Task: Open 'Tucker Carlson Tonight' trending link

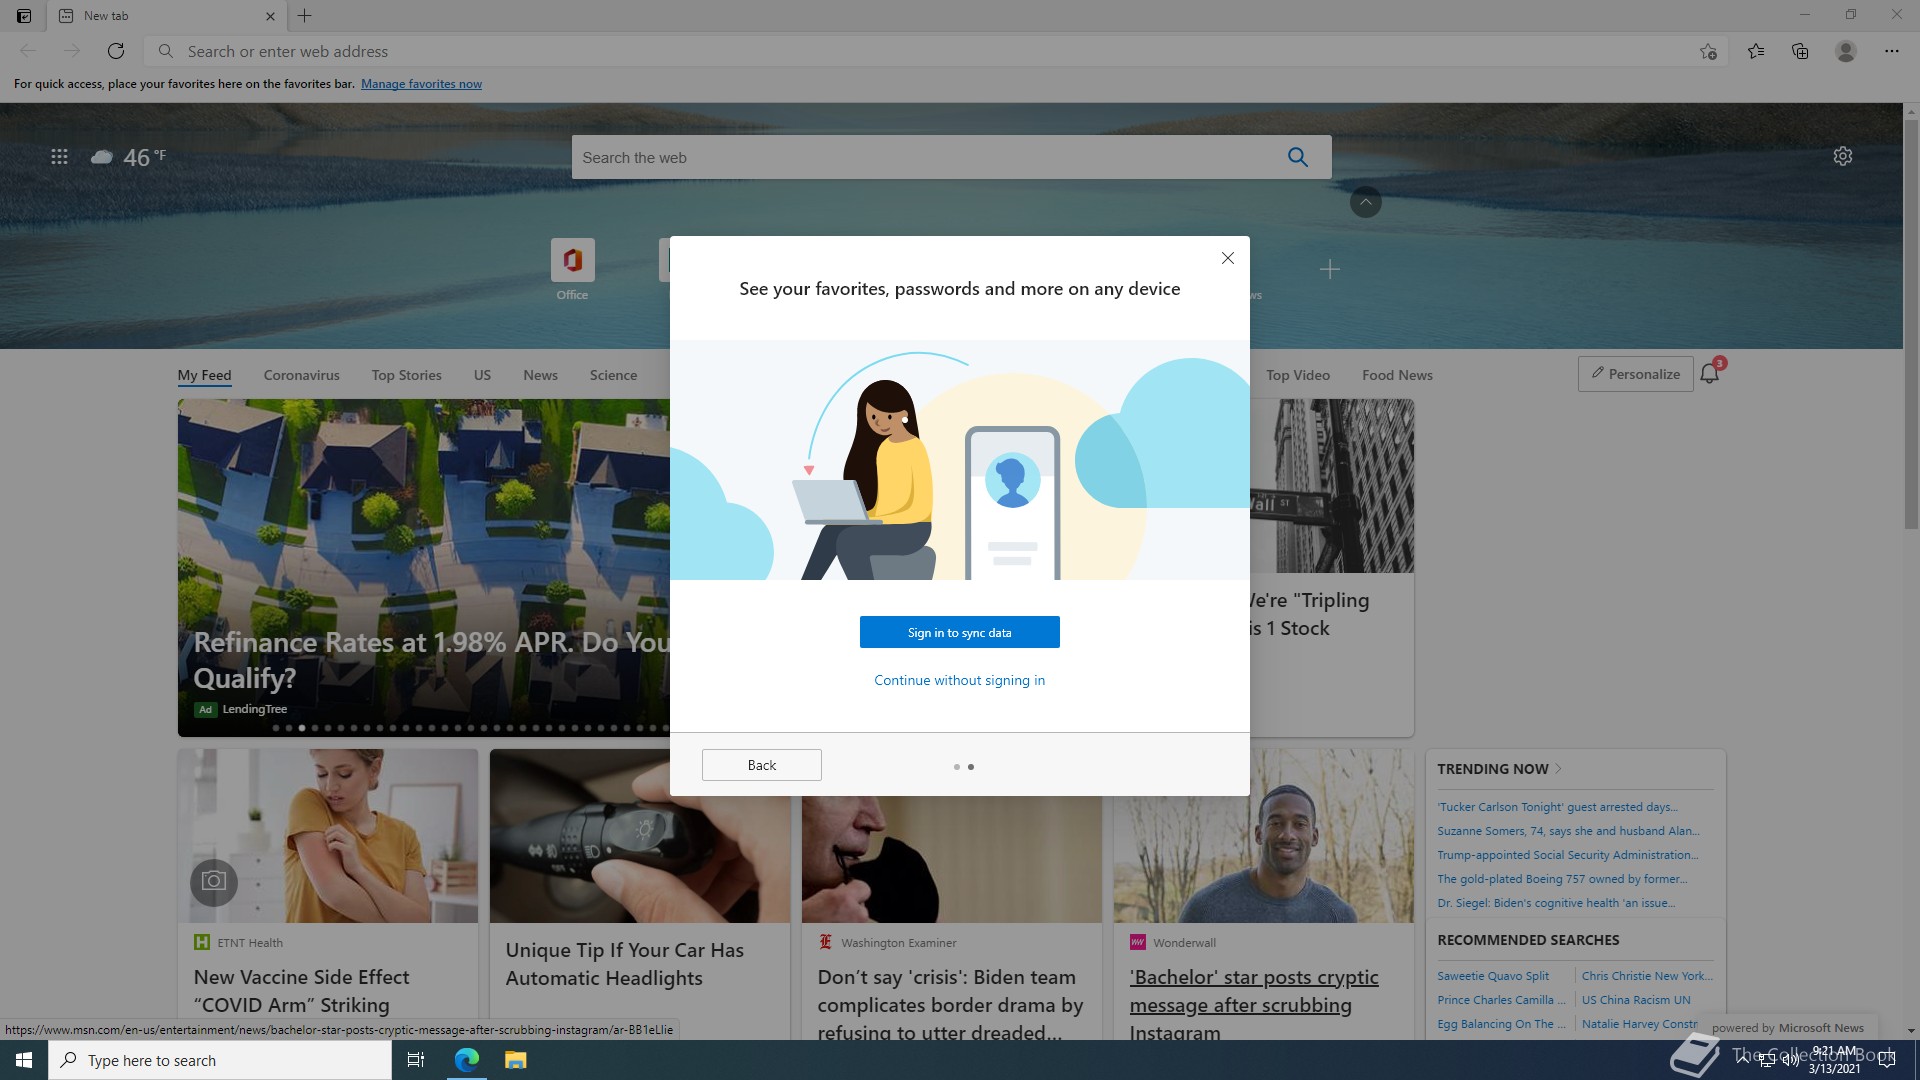Action: (1557, 807)
